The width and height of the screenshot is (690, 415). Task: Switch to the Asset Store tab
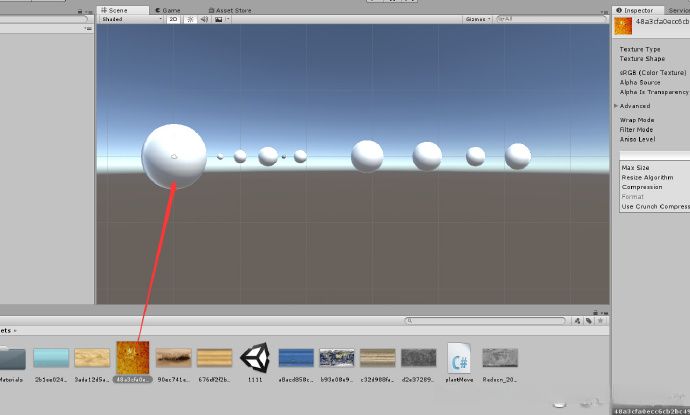229,10
